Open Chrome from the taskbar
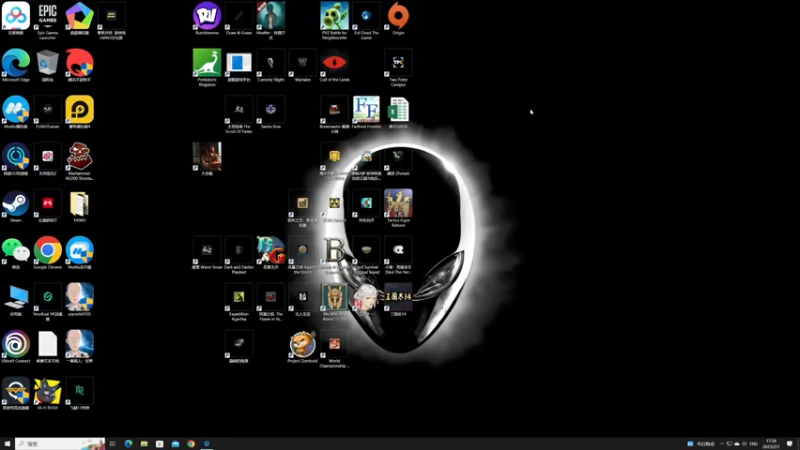Viewport: 800px width, 450px height. pos(191,444)
